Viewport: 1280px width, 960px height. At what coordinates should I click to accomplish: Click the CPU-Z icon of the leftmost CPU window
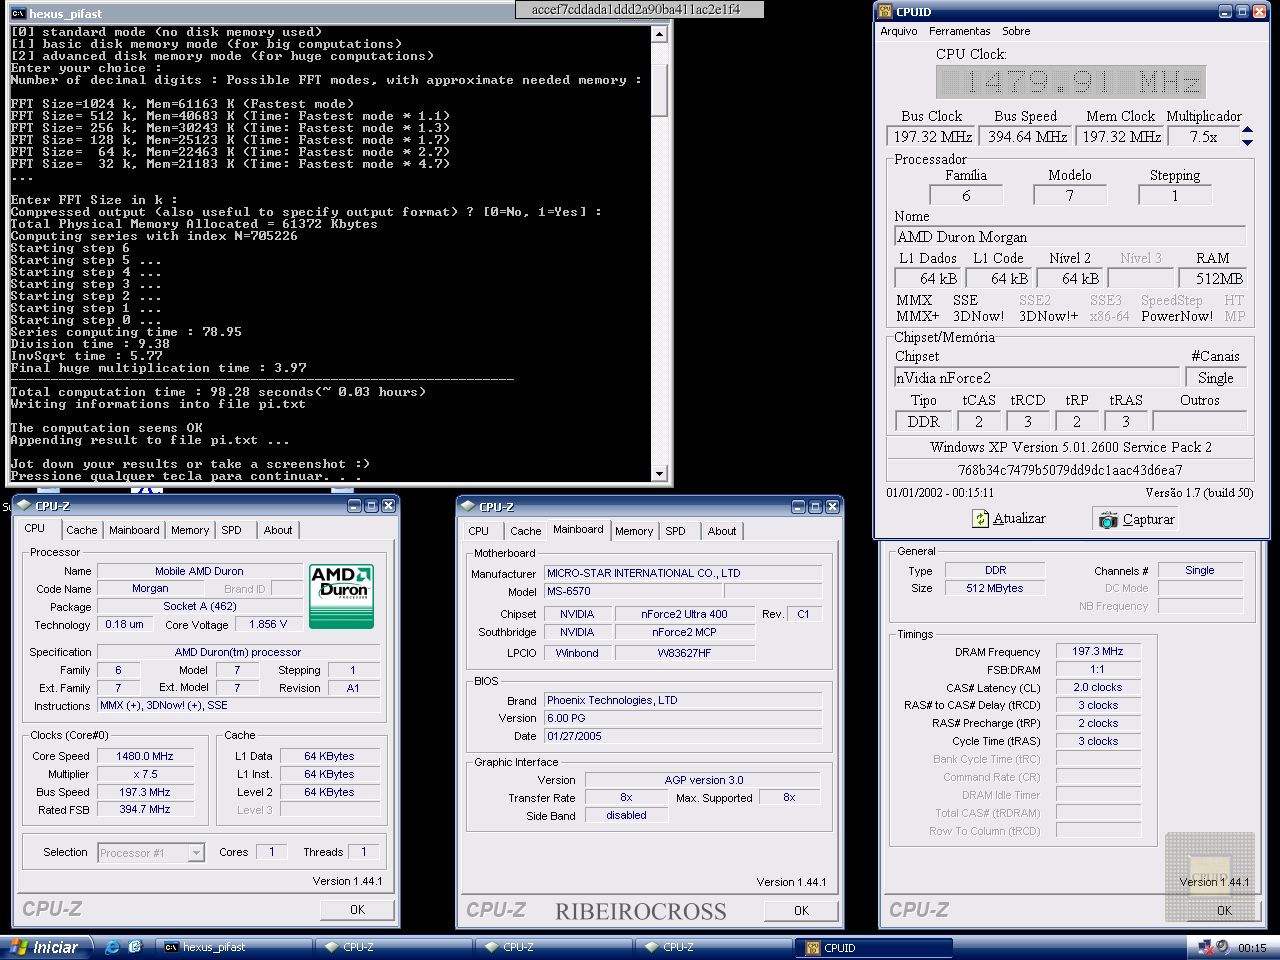click(x=24, y=506)
